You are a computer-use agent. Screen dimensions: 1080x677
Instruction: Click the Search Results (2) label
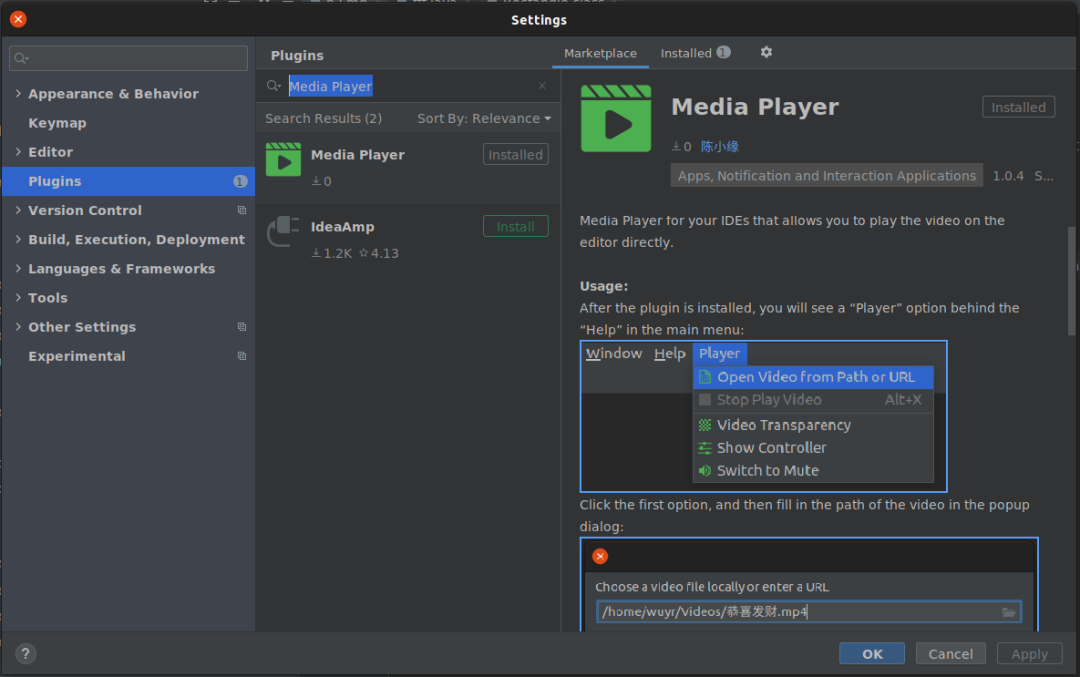324,118
